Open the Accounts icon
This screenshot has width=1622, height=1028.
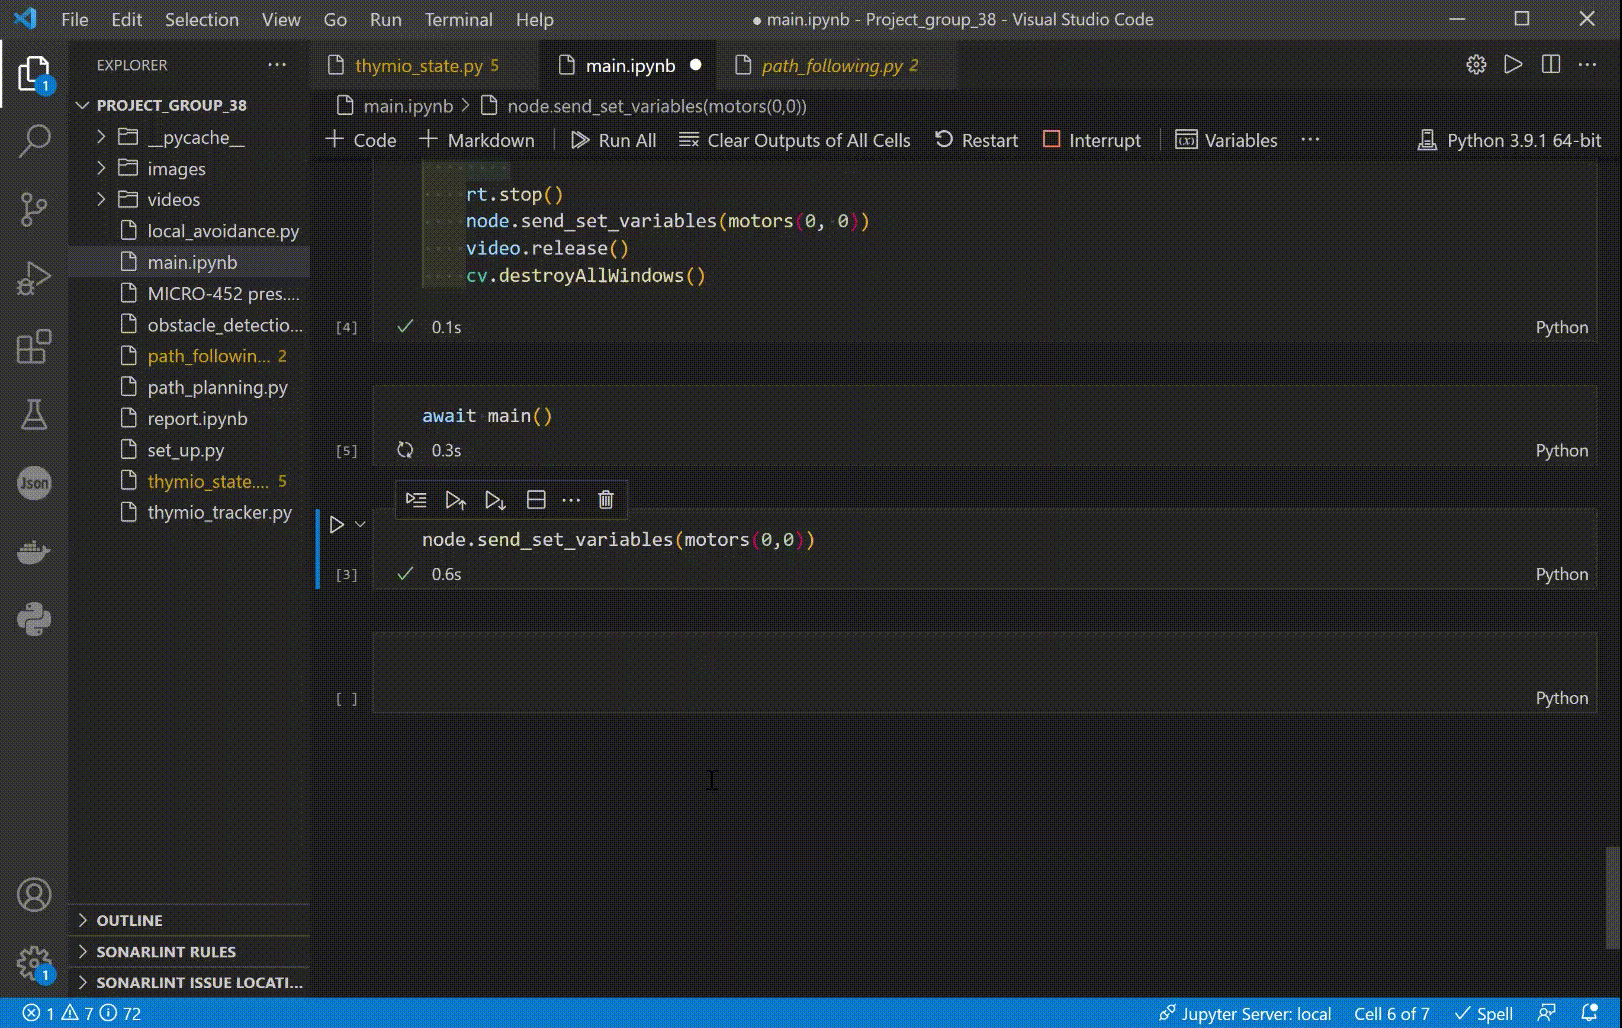coord(34,895)
